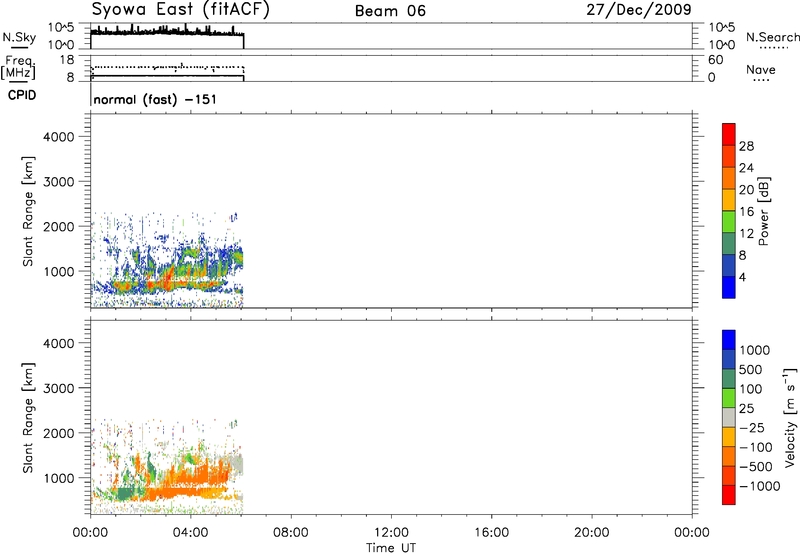
Task: Click the "3000" tick on power panel axis
Action: [x=59, y=182]
